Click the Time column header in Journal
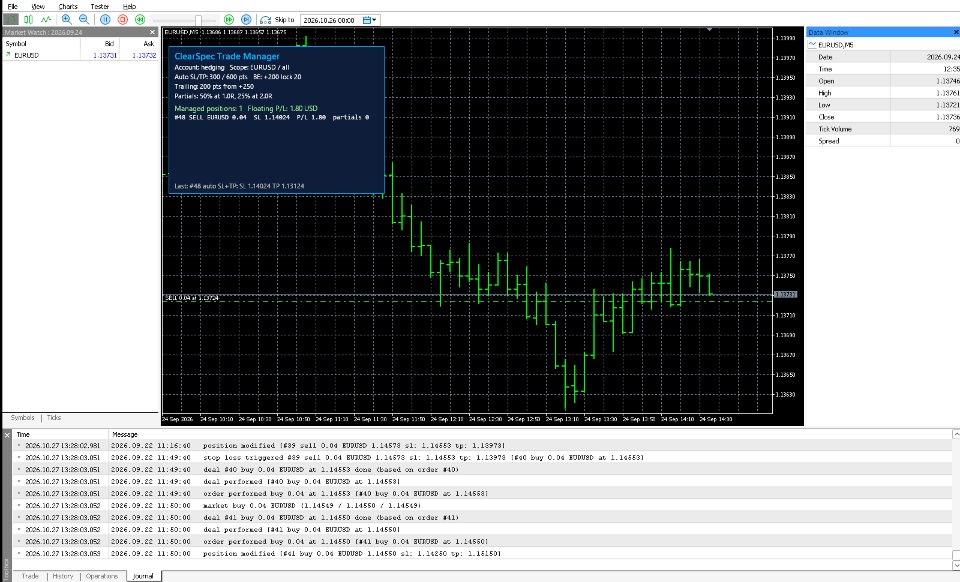960x582 pixels. (61, 435)
